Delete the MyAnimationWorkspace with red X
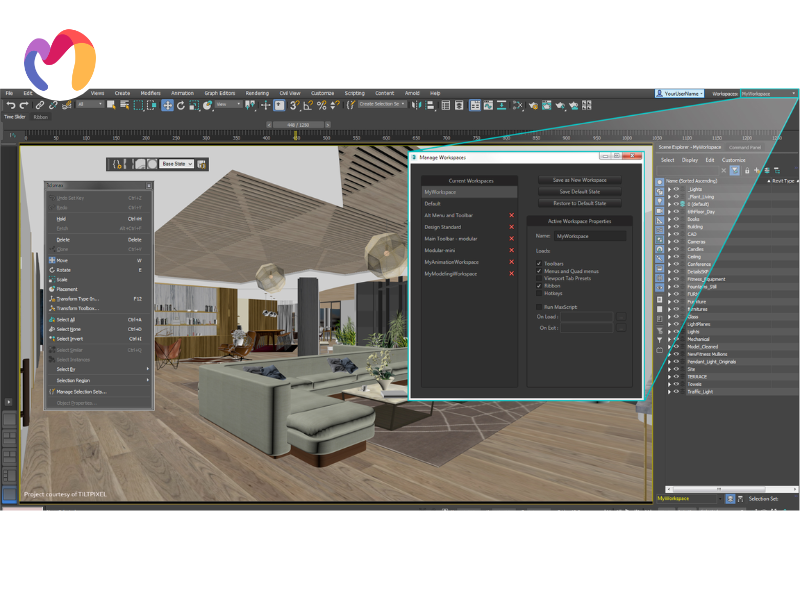The image size is (800, 600). [x=511, y=262]
